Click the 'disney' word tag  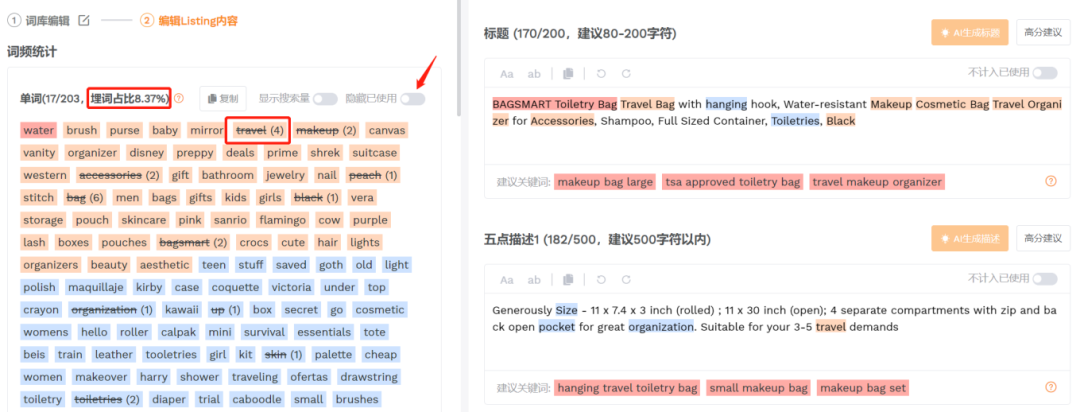(x=145, y=152)
